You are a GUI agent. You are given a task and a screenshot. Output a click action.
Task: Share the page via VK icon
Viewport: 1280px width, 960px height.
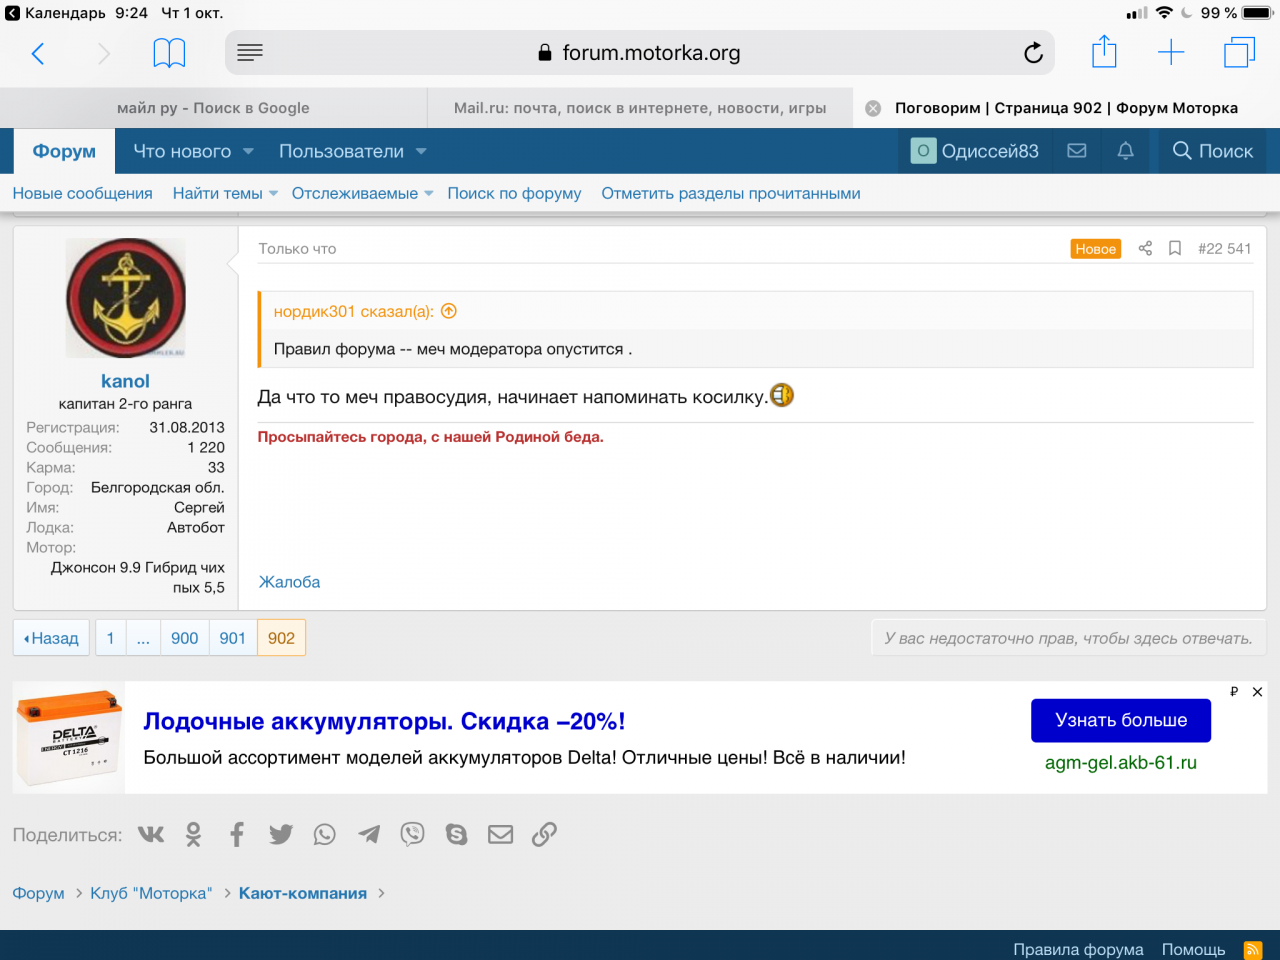[x=151, y=834]
